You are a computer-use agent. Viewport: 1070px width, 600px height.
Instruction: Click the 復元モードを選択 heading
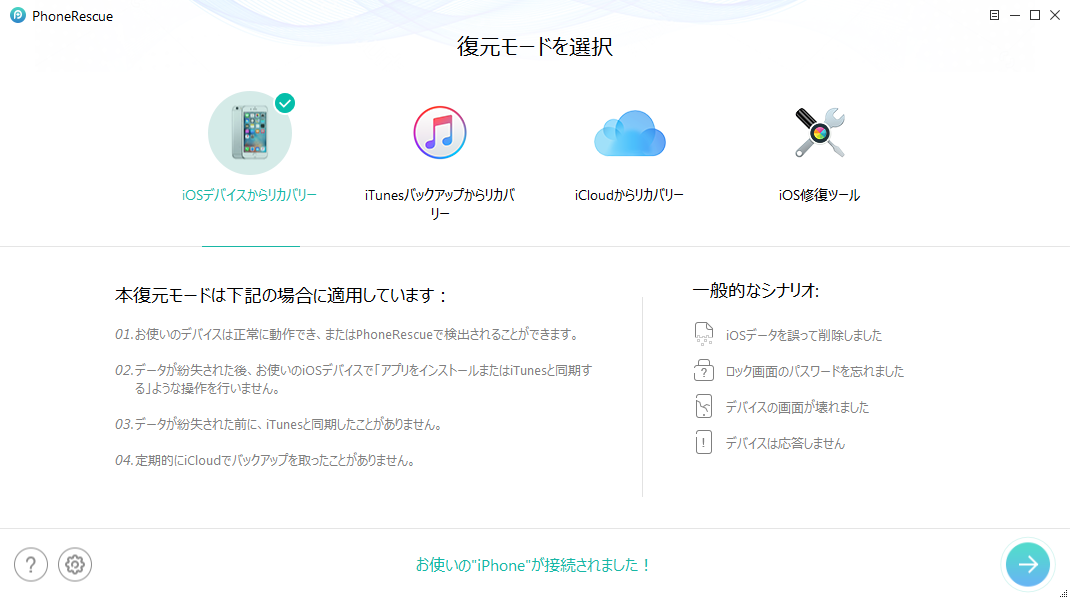pyautogui.click(x=535, y=46)
